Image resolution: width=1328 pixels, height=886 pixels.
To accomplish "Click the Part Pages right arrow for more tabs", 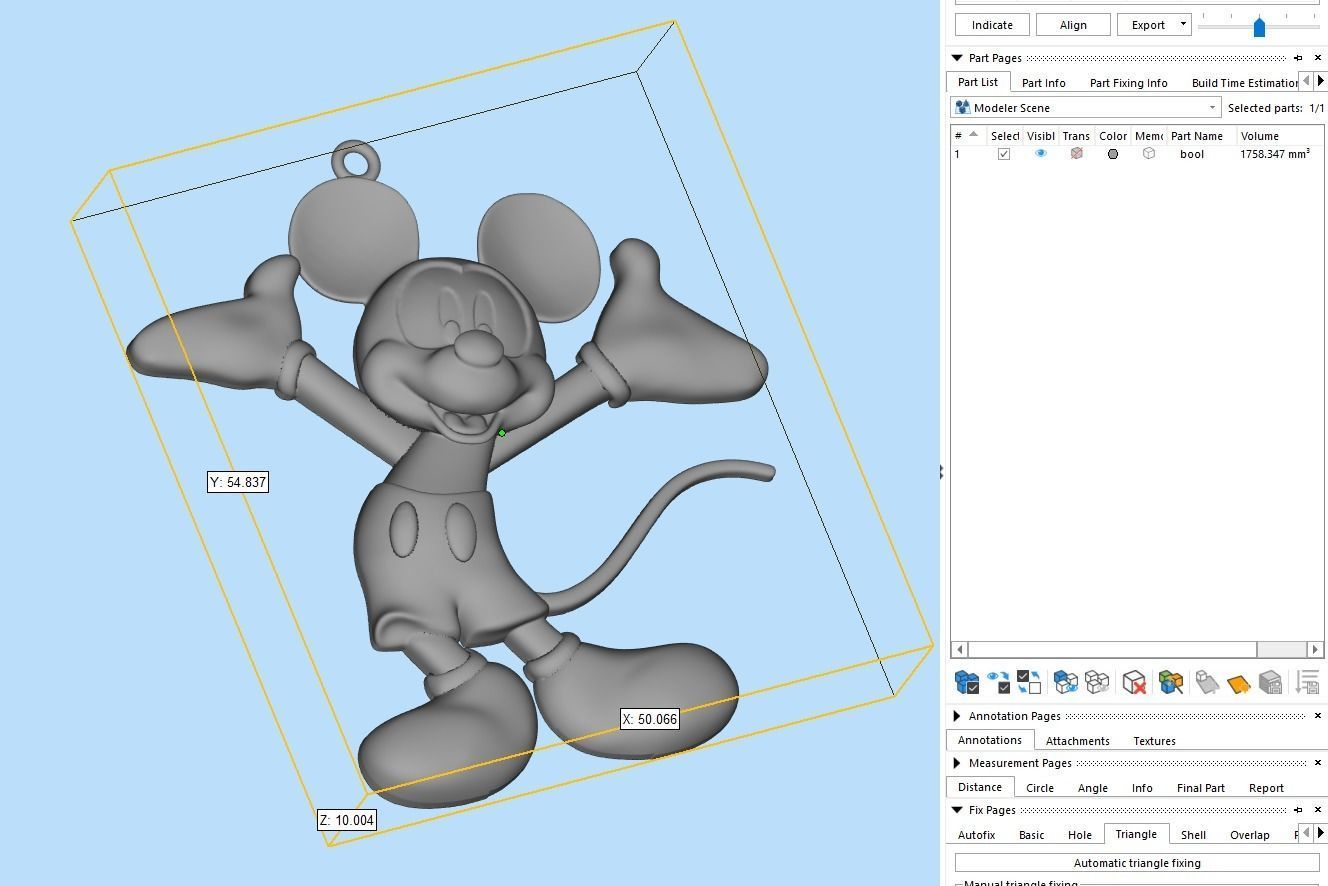I will tap(1320, 81).
